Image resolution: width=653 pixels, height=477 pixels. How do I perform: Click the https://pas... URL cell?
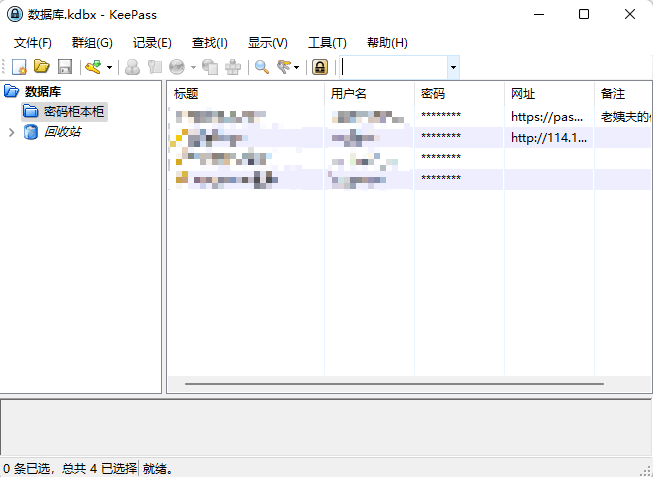tap(547, 117)
